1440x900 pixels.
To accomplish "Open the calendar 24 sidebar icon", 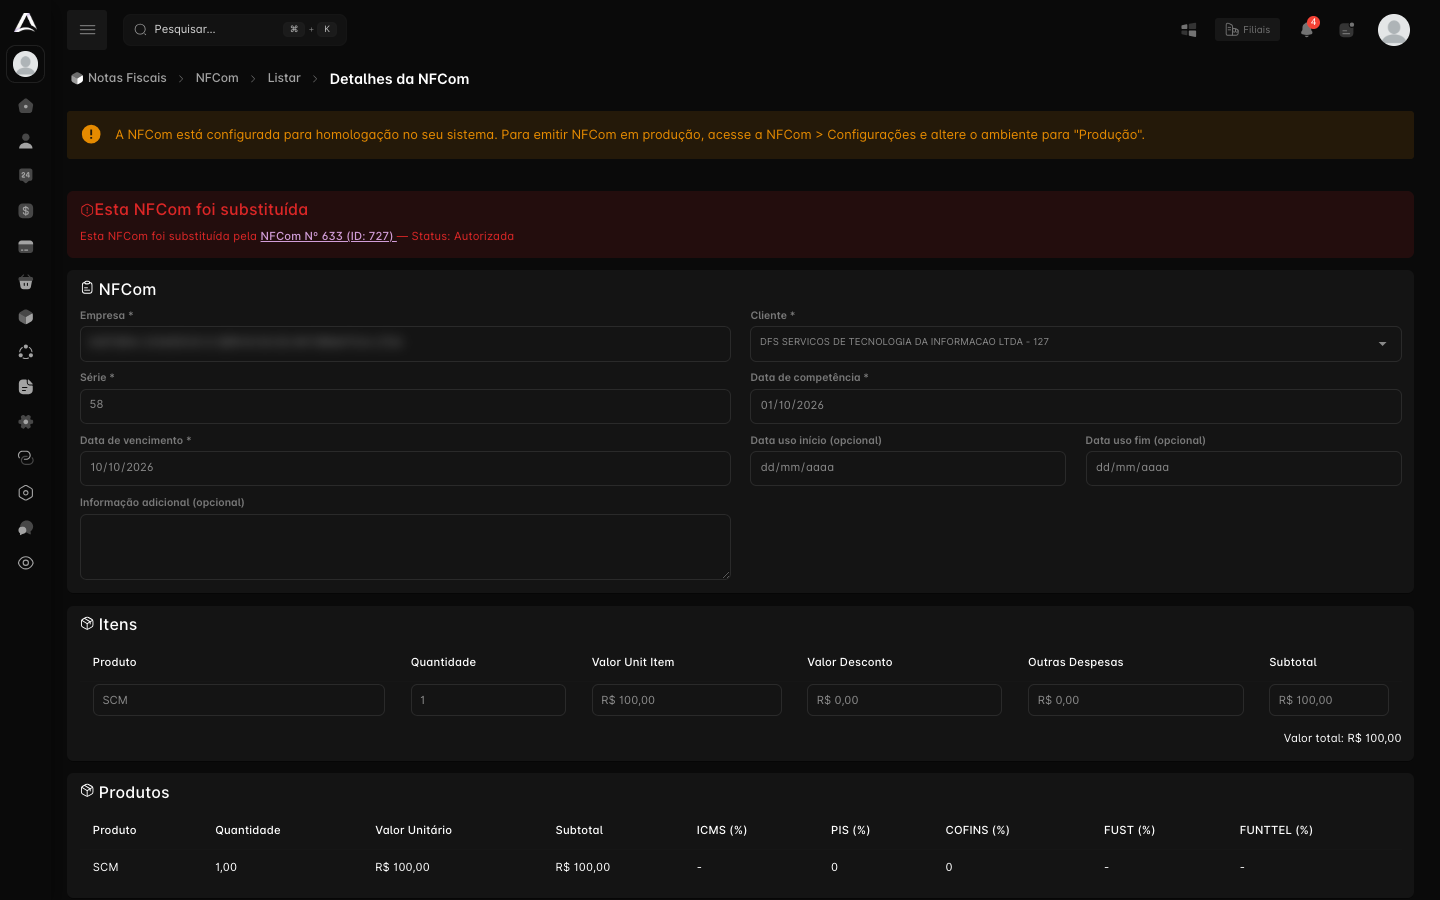I will (26, 176).
